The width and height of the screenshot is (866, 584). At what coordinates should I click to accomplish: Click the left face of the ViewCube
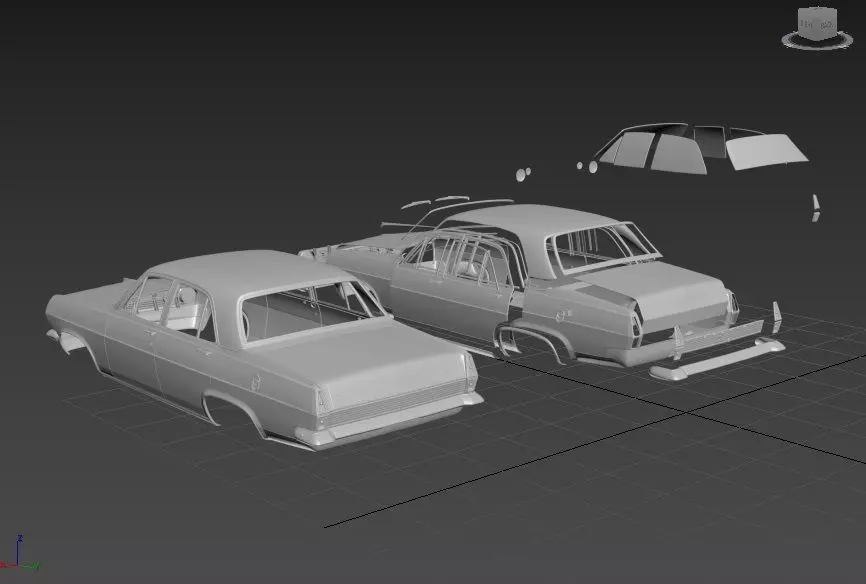point(806,24)
